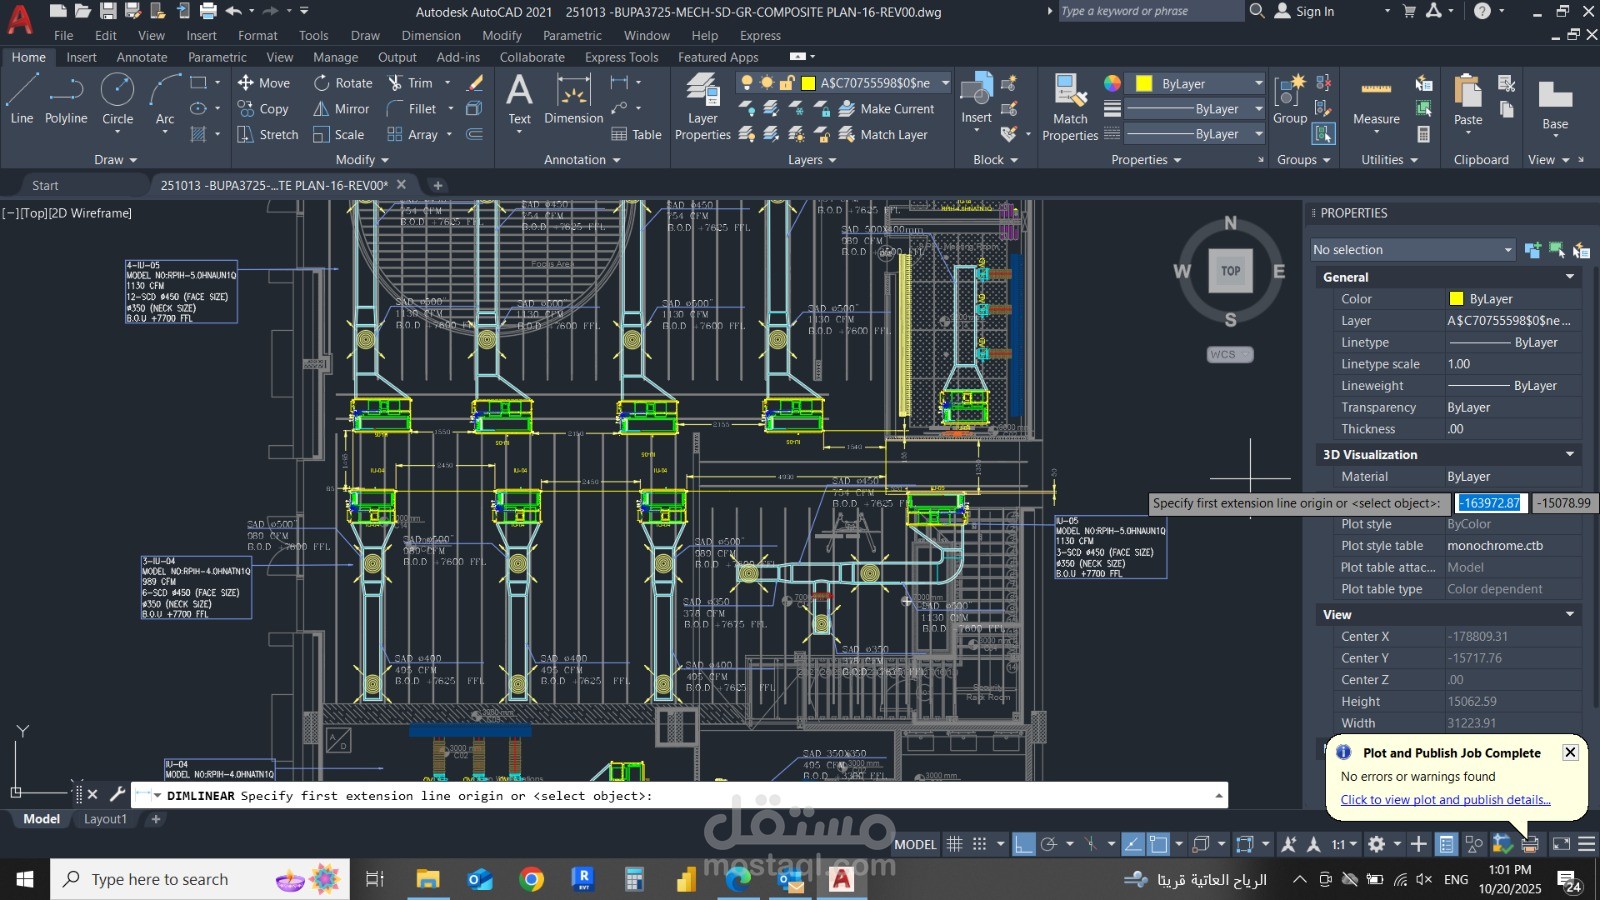
Task: Select the Line tool
Action: click(21, 99)
